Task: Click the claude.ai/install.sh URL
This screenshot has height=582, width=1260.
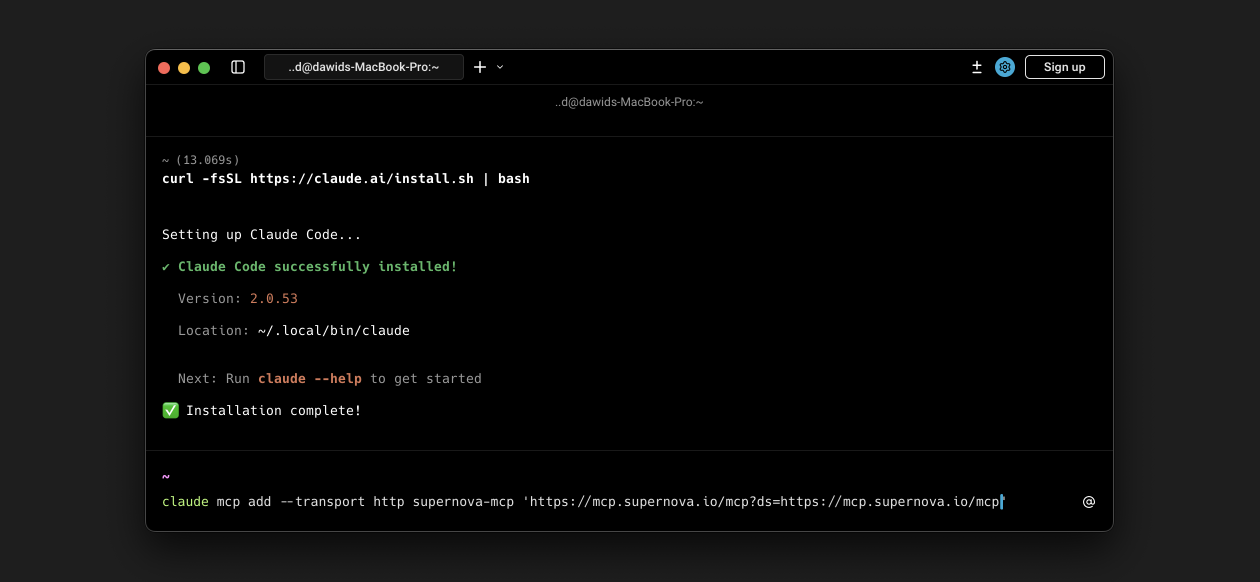Action: tap(361, 179)
